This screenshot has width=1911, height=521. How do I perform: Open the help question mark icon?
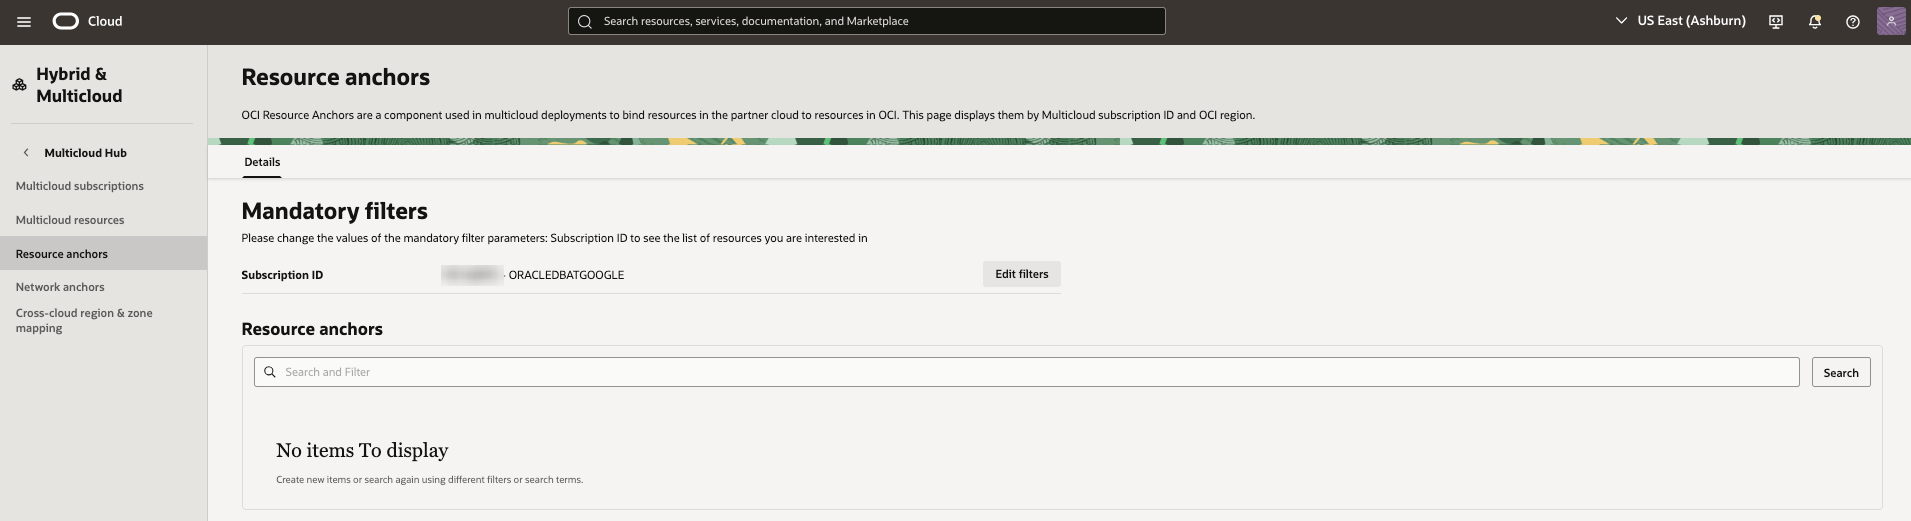tap(1853, 21)
